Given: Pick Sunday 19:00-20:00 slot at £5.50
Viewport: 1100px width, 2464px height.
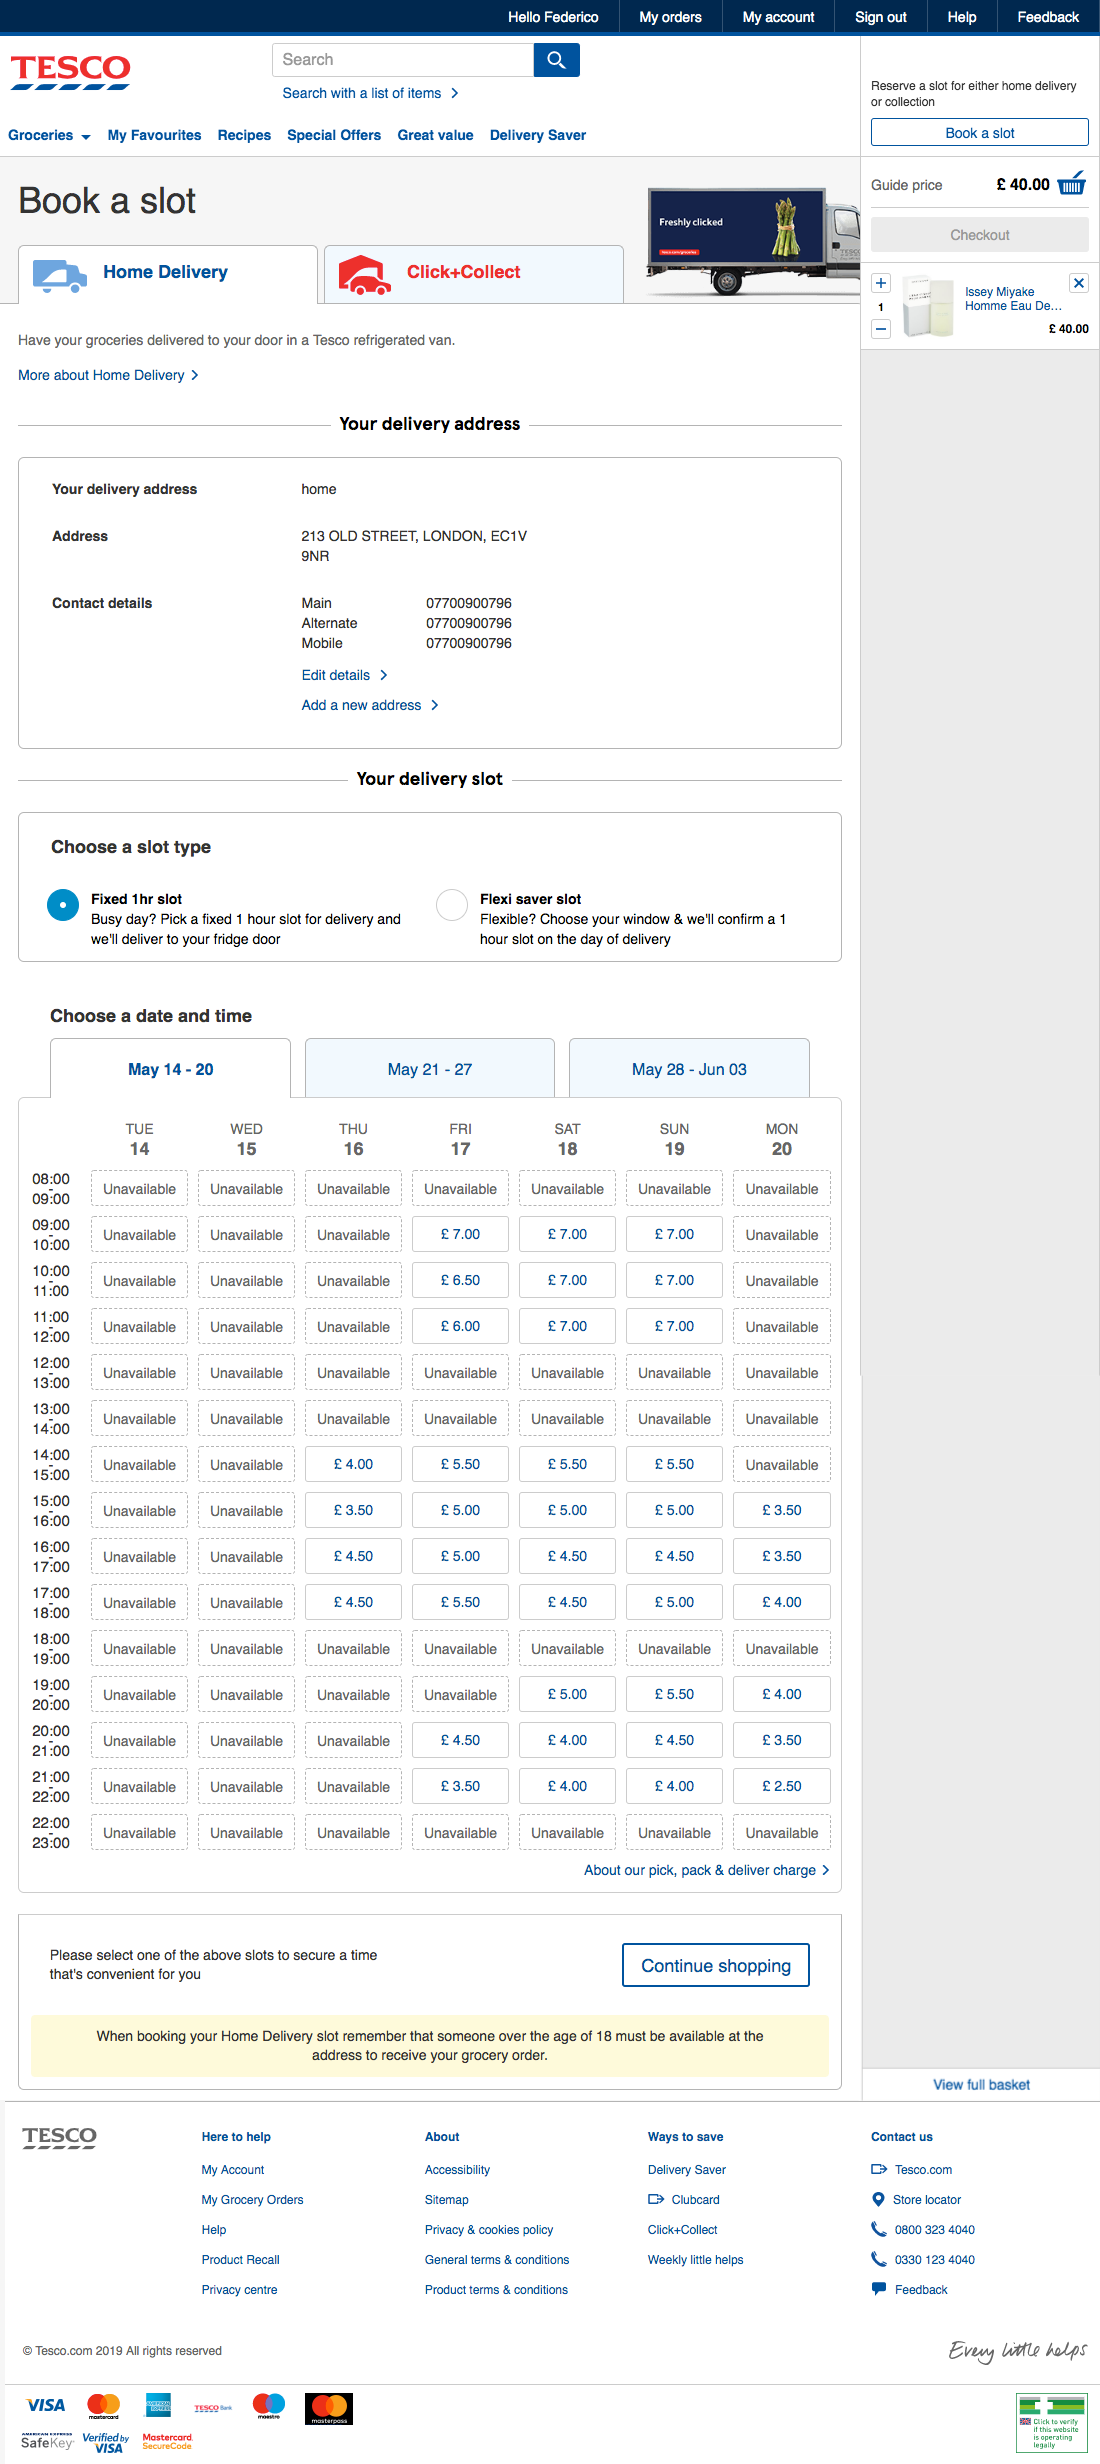Looking at the screenshot, I should pos(674,1694).
